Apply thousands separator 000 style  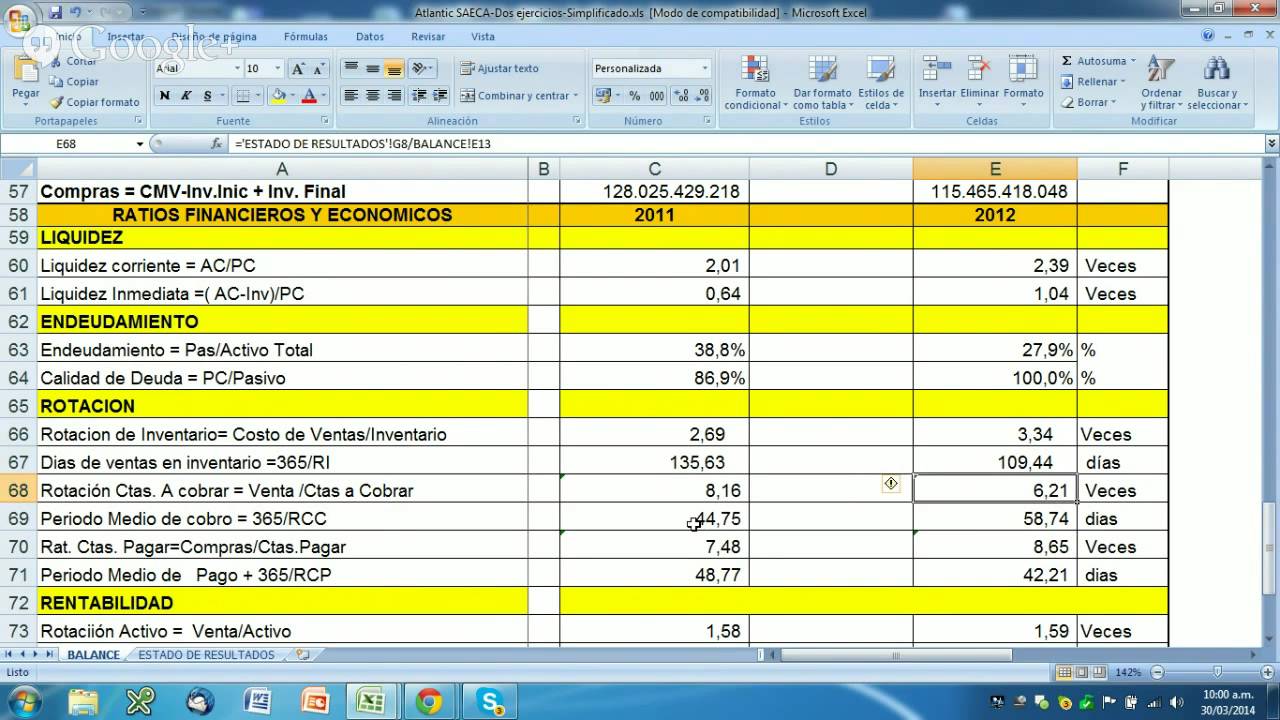coord(657,96)
